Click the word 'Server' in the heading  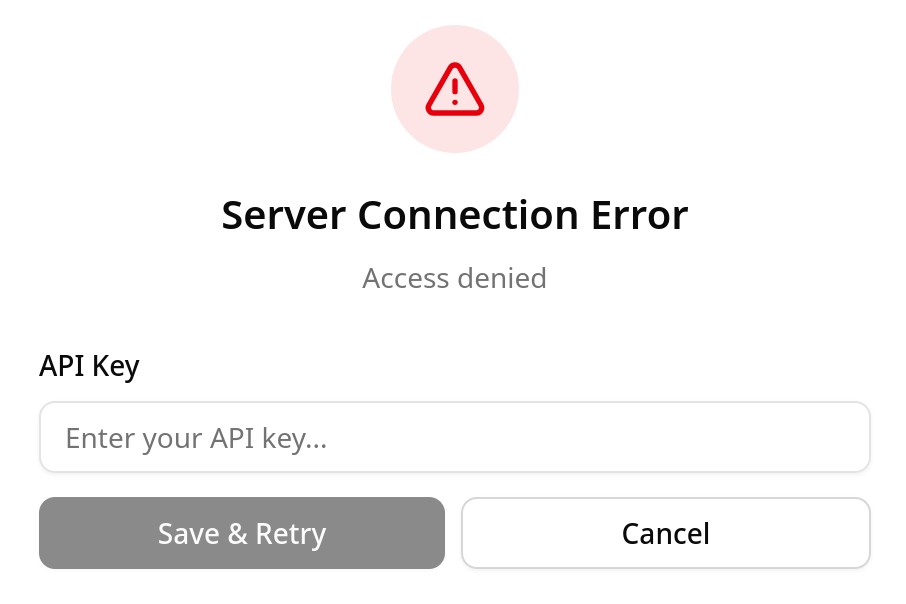click(x=283, y=216)
